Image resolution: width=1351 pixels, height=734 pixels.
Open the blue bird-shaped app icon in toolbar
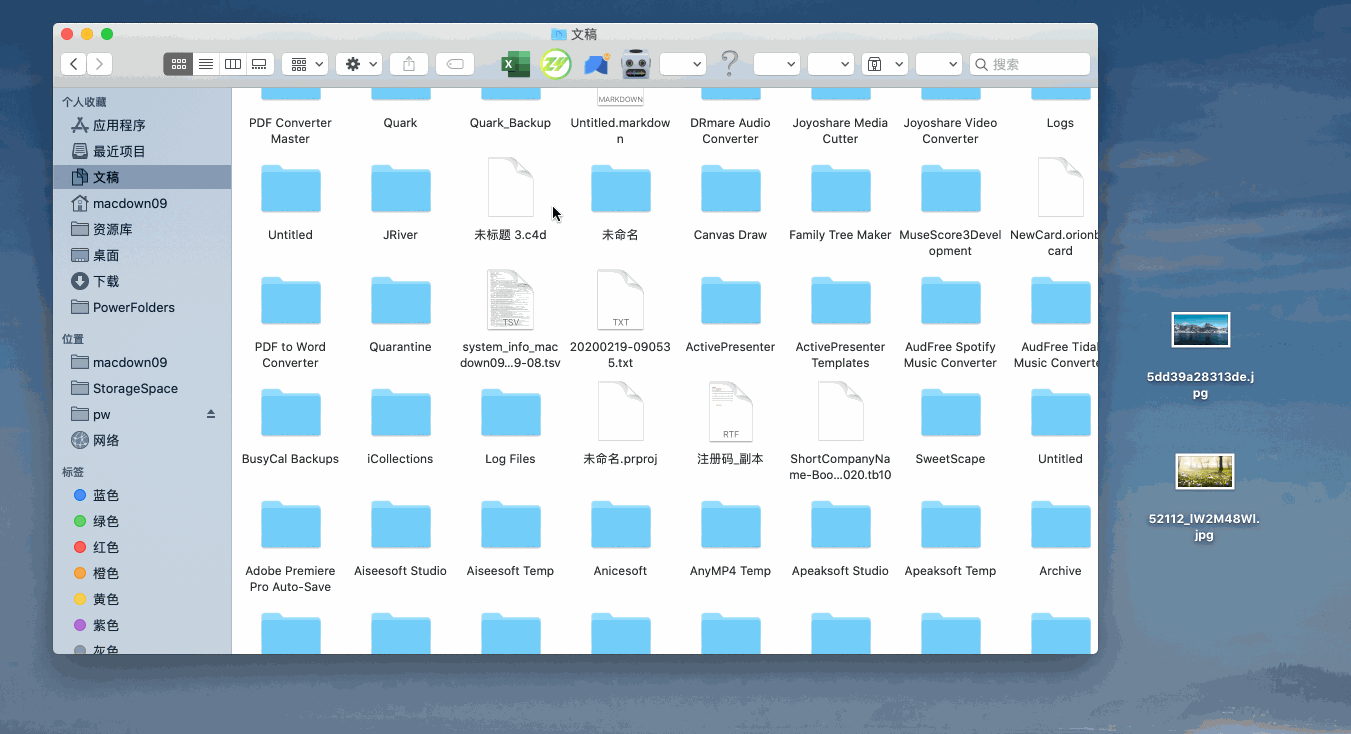tap(597, 64)
